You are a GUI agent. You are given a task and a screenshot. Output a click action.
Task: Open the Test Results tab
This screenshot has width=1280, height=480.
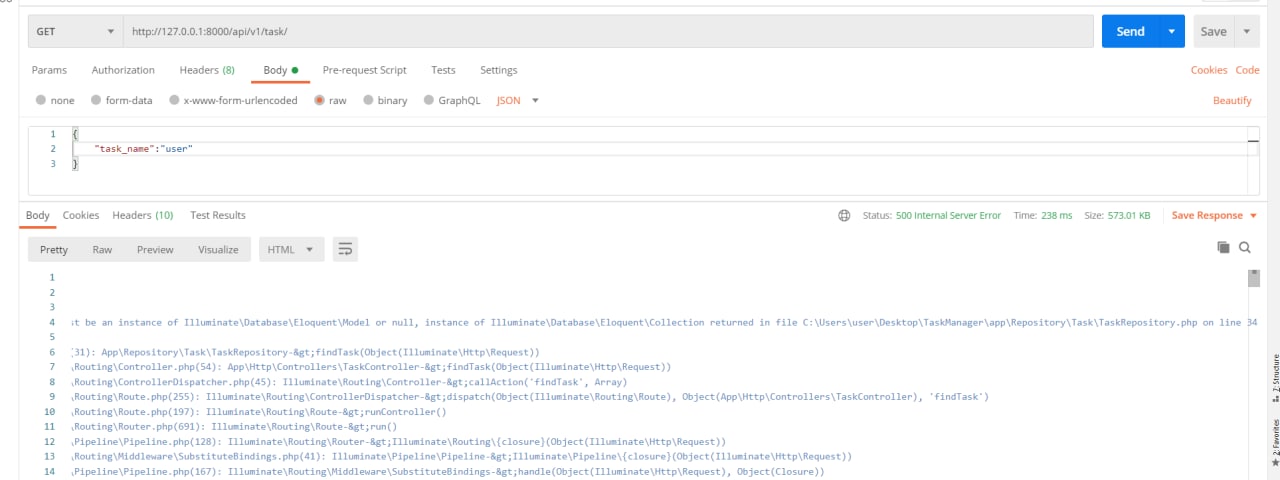point(218,215)
